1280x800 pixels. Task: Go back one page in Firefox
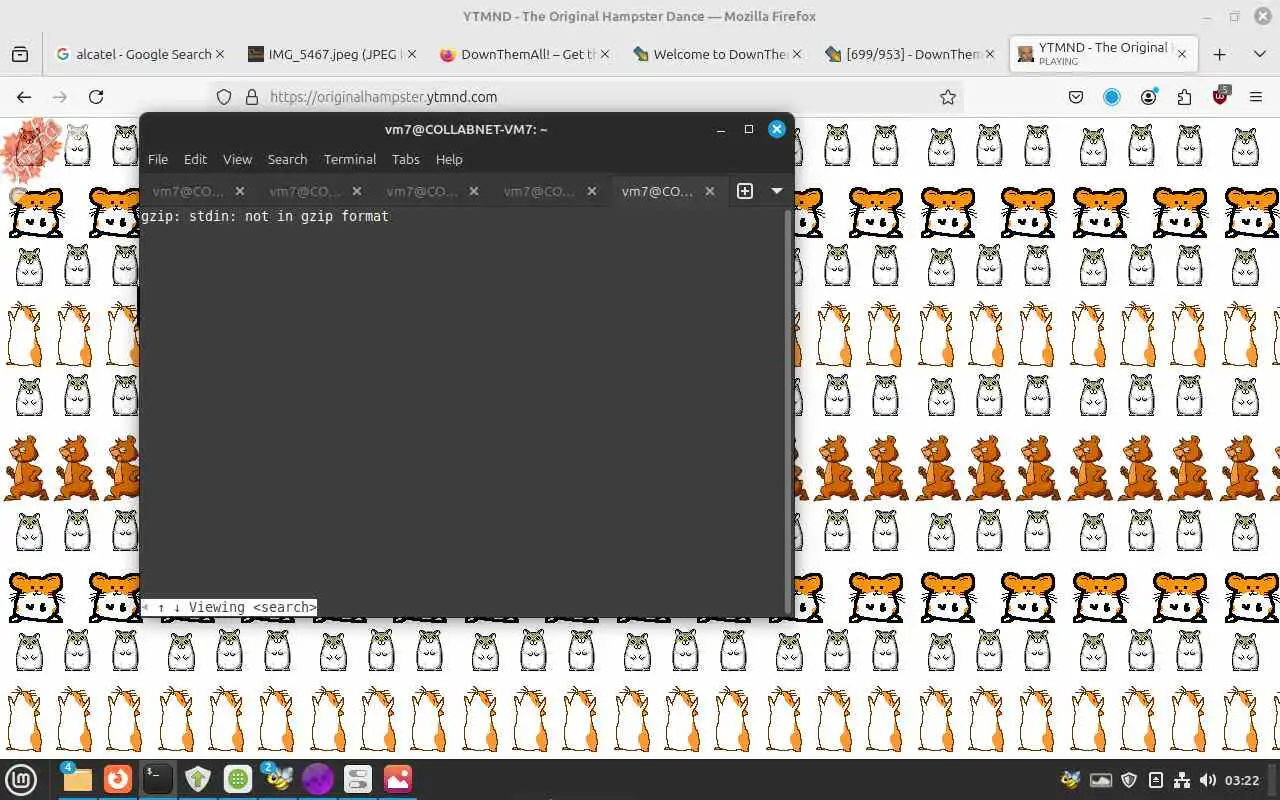(x=24, y=97)
